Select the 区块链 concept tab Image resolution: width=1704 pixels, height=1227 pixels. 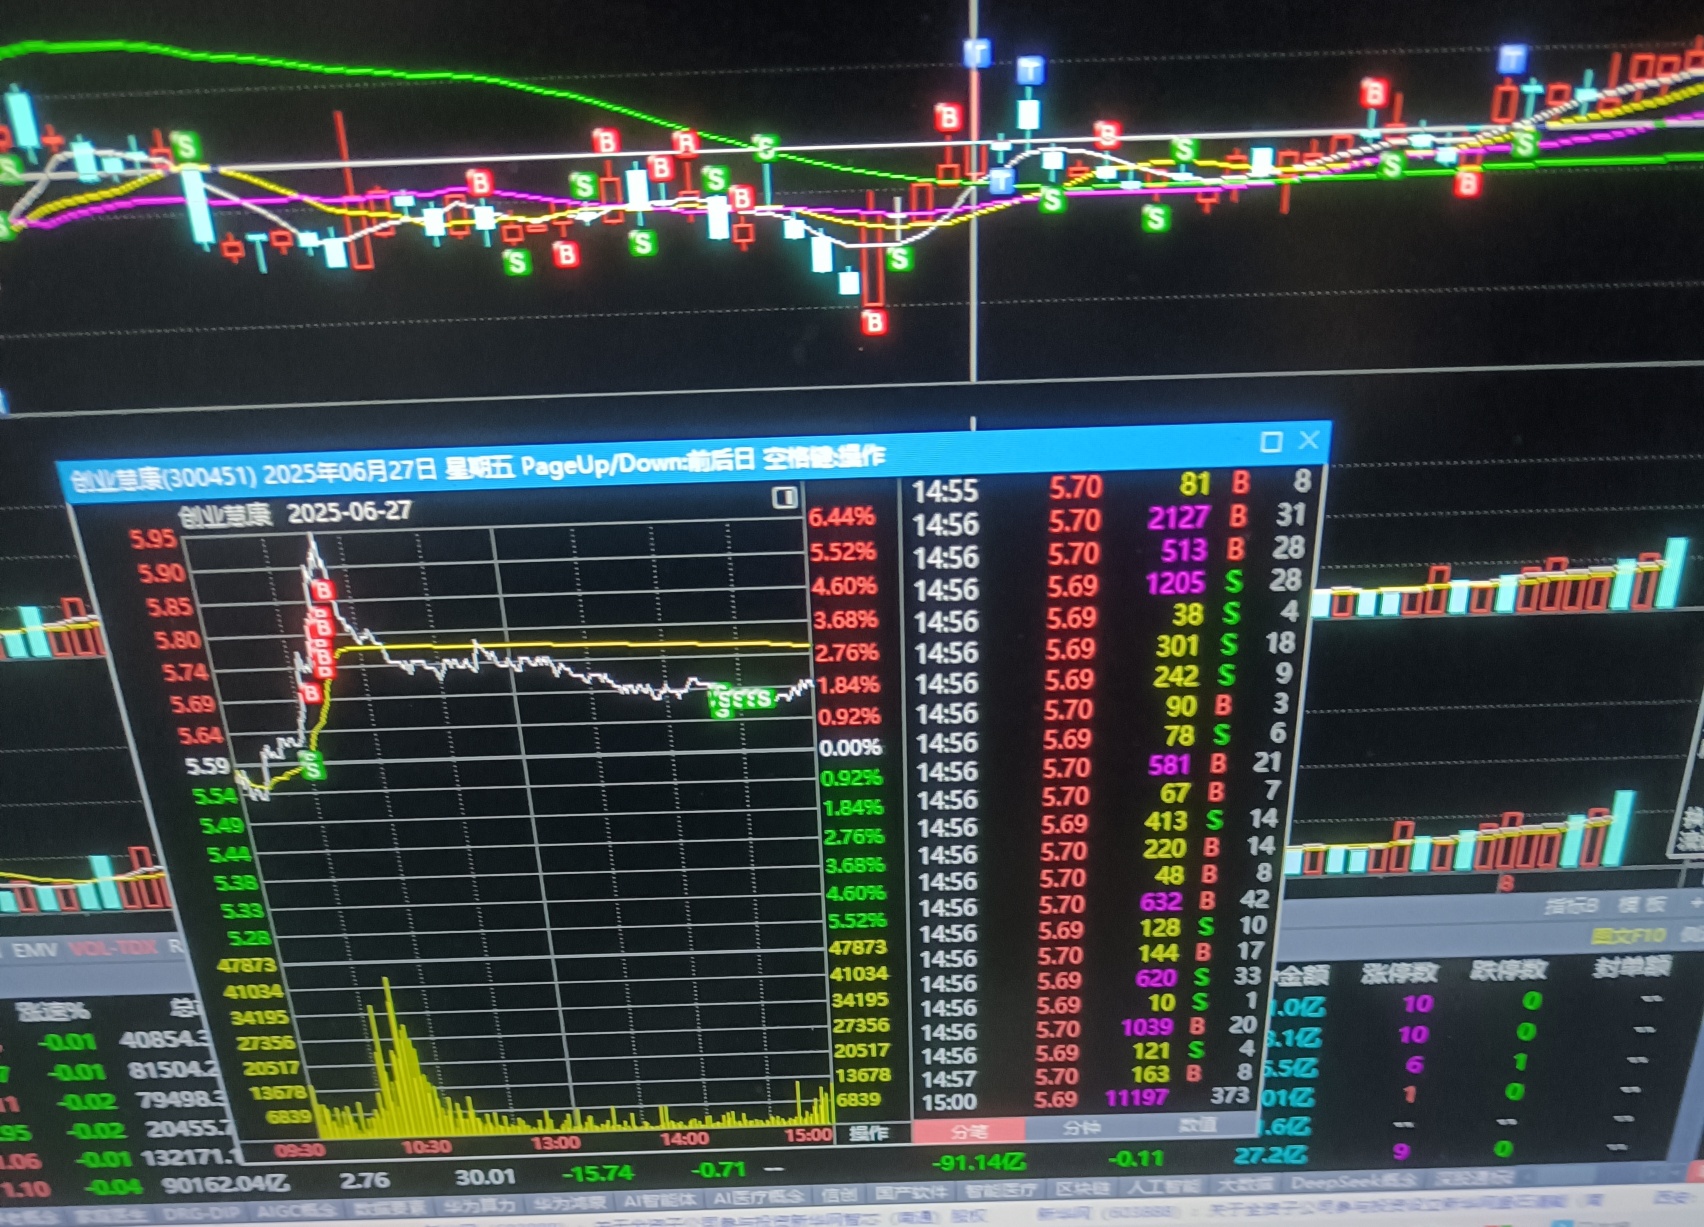[x=1082, y=1188]
